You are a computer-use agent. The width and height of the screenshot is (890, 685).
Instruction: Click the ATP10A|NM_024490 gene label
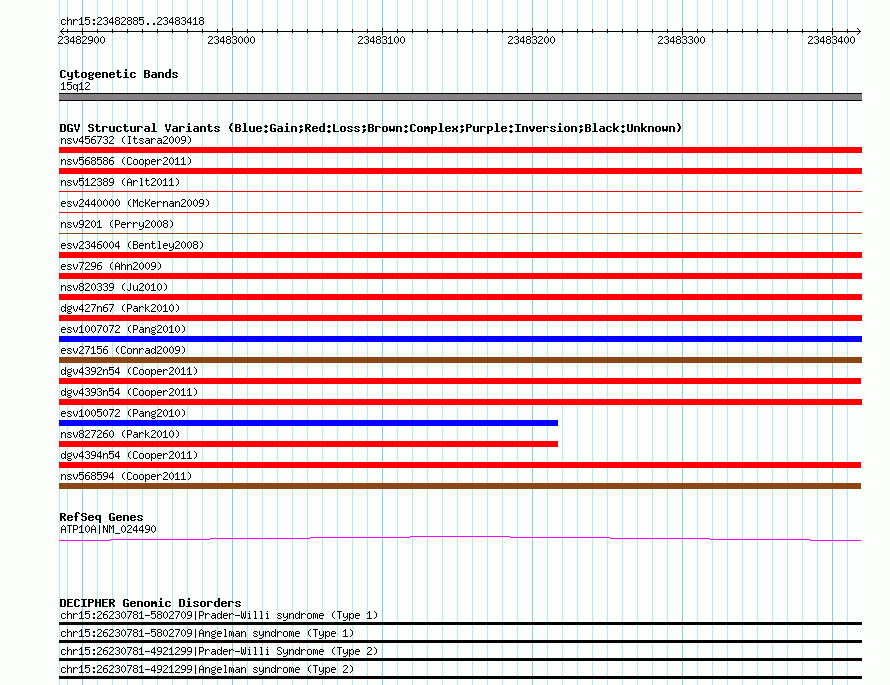click(x=108, y=529)
